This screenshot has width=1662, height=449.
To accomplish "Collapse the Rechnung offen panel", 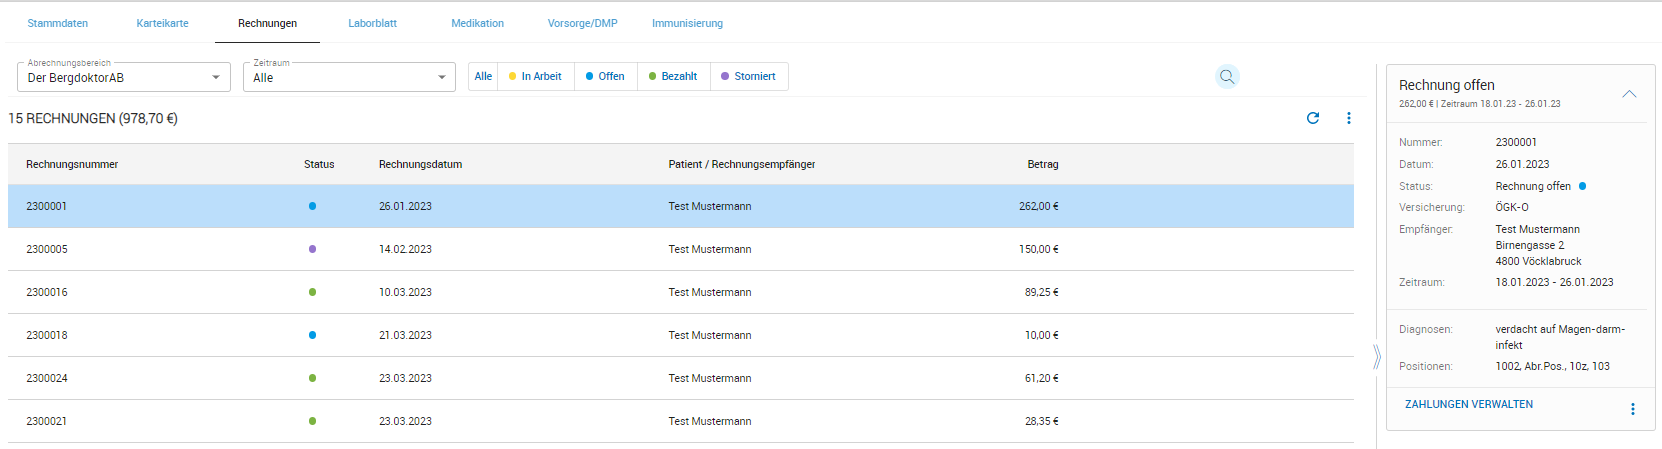I will pos(1628,94).
